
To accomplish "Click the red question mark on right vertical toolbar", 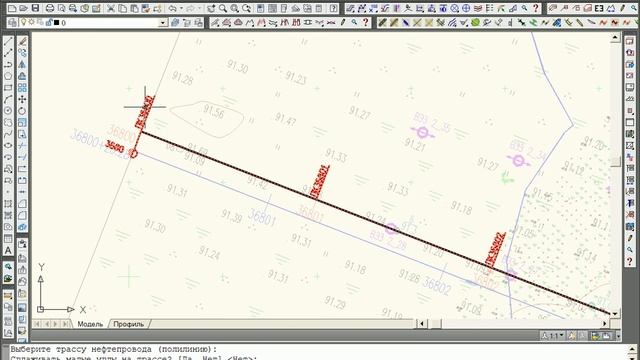I will (x=630, y=261).
